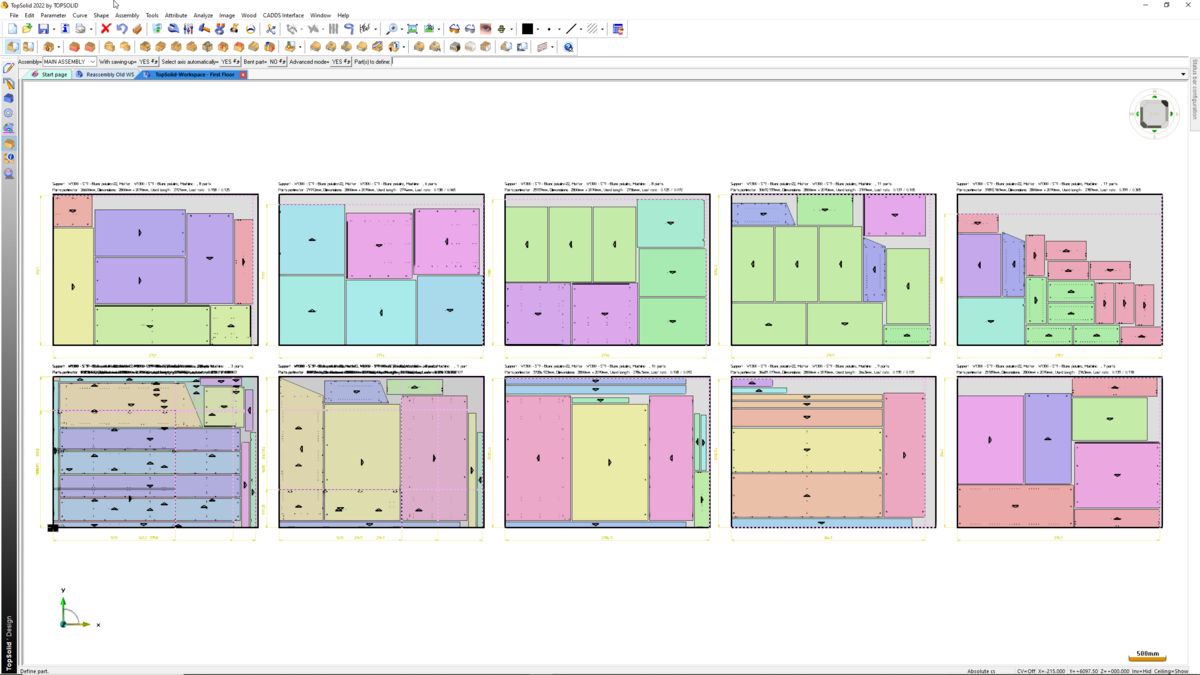Toggle 'Select axis automatically' YES option
Viewport: 1200px width, 675px height.
231,62
